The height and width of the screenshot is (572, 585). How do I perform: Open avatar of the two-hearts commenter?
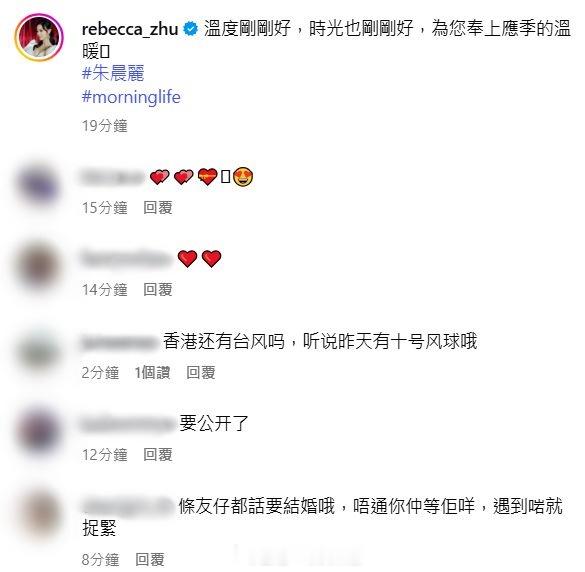tap(38, 268)
